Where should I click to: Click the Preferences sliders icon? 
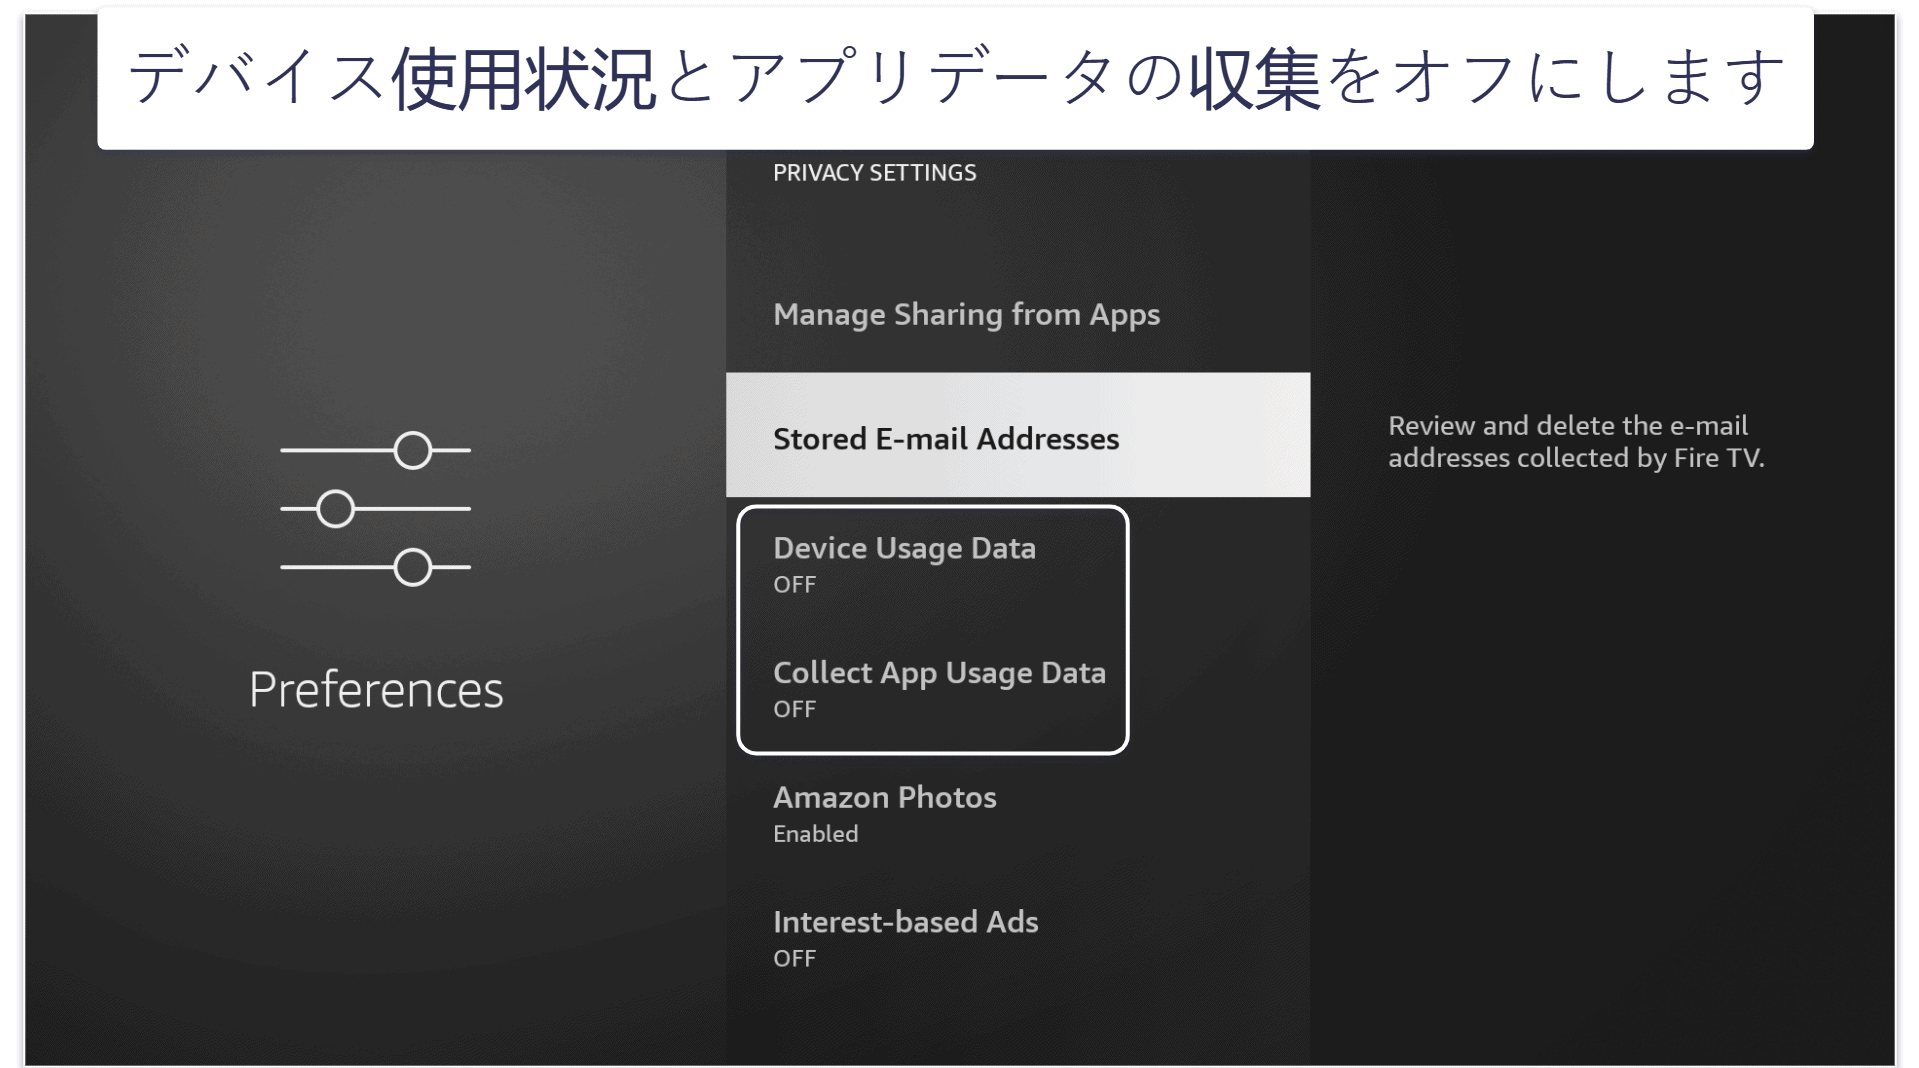[375, 509]
